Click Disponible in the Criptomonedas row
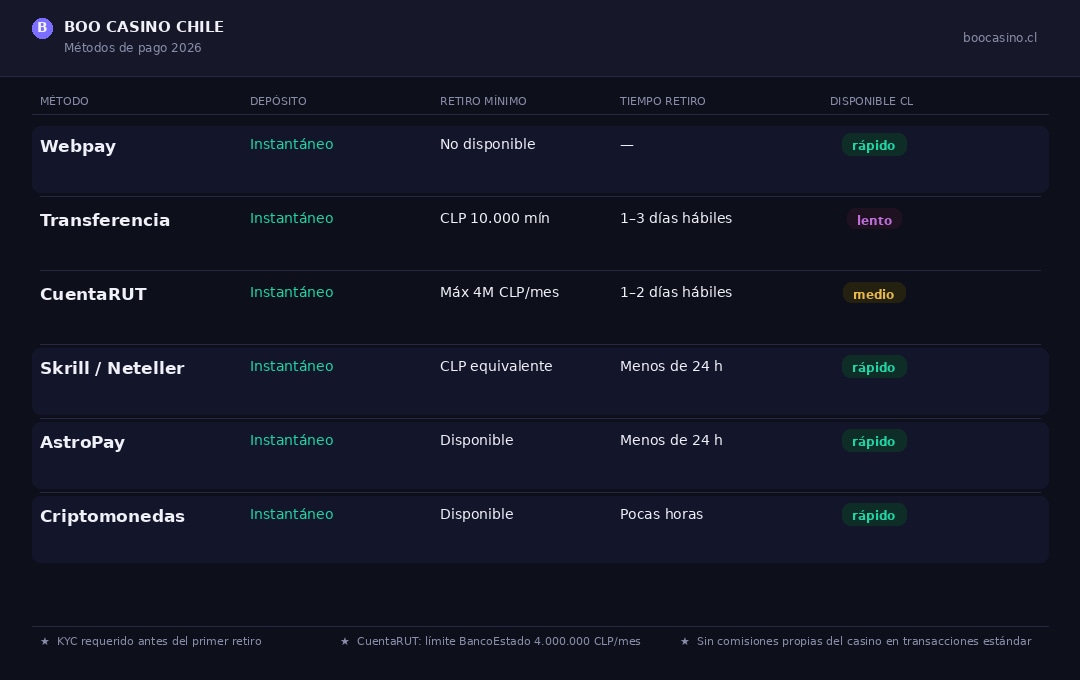 tap(477, 514)
